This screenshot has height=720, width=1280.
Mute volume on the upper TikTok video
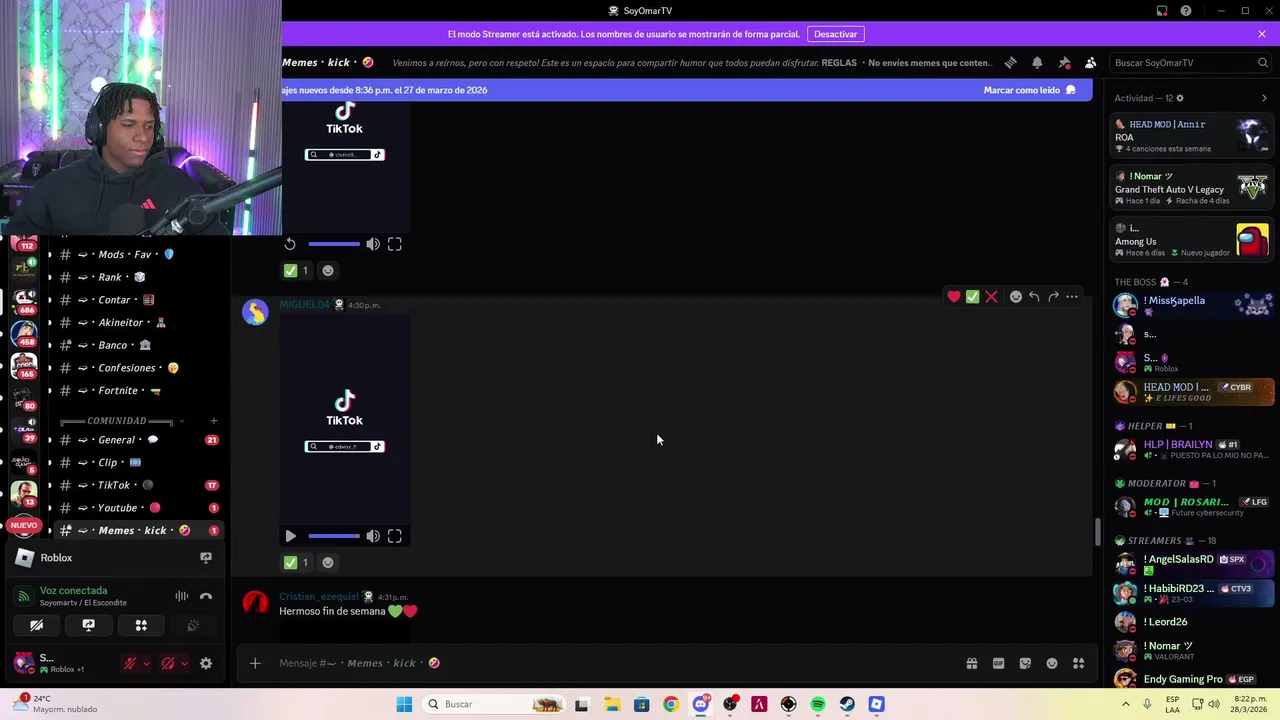point(373,244)
